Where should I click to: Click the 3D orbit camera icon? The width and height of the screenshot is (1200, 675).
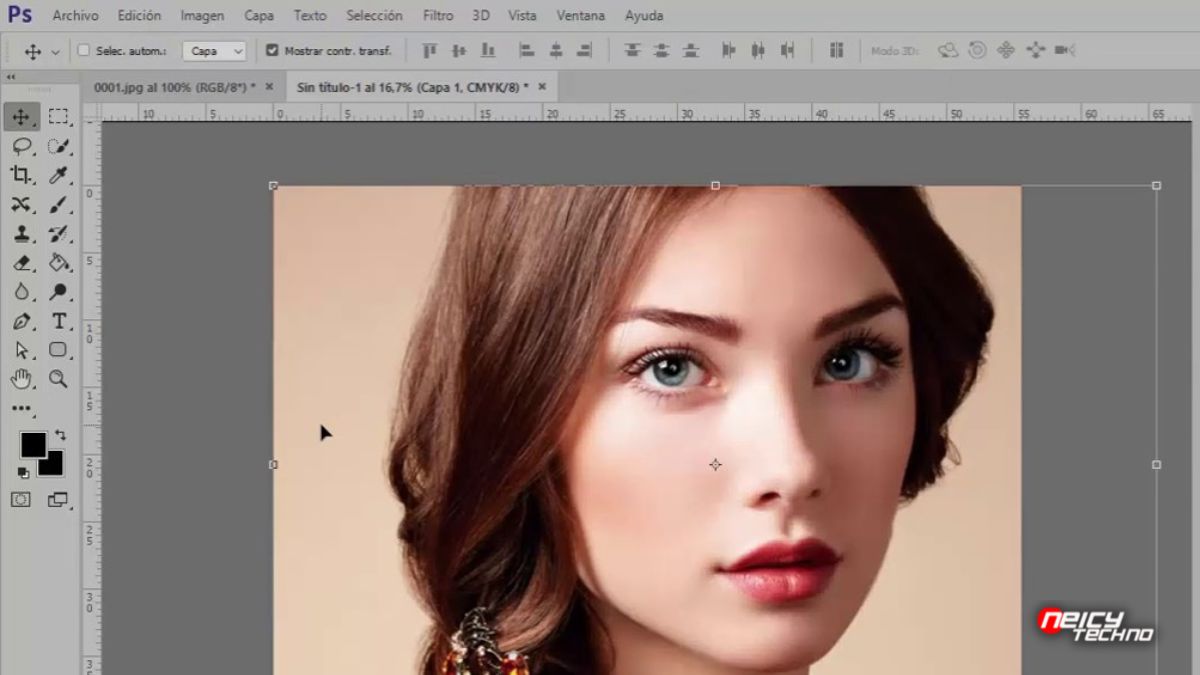(948, 50)
